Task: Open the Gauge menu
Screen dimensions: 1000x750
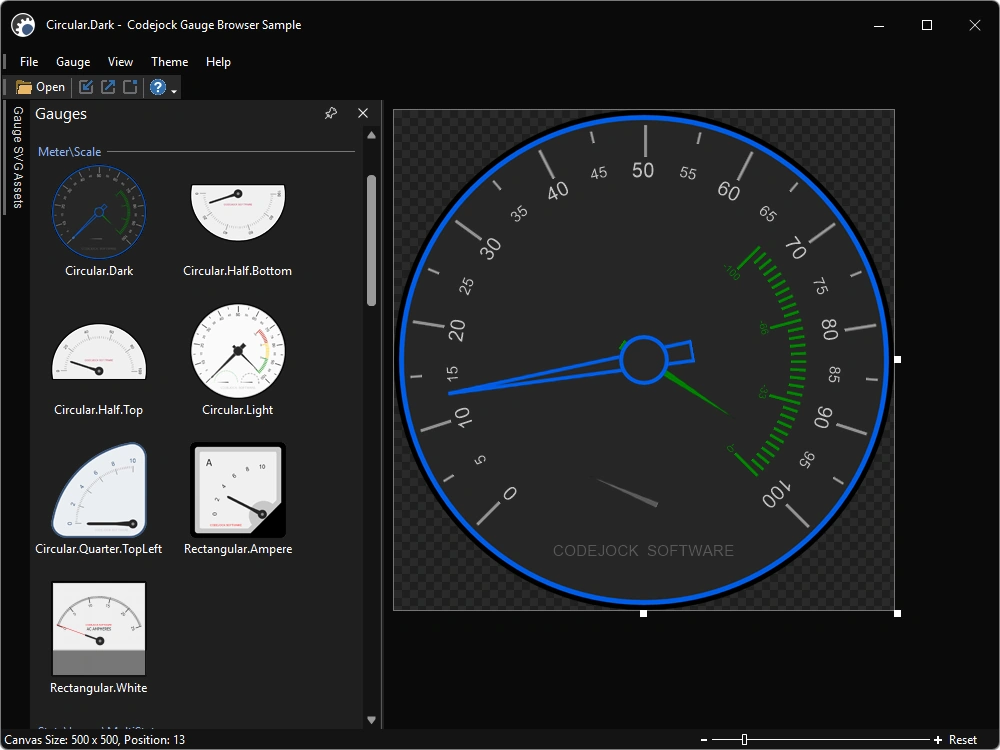Action: (73, 62)
